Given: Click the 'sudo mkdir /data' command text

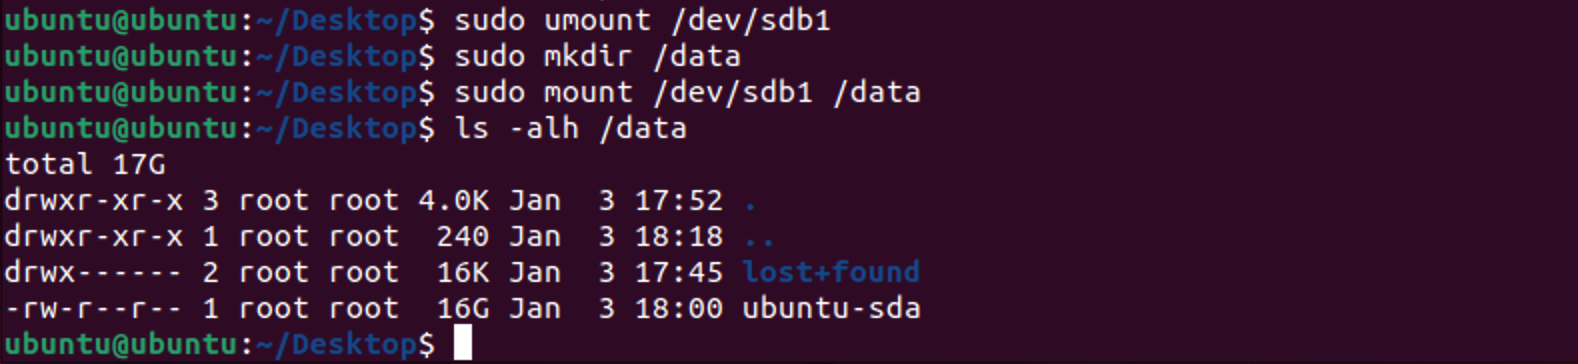Looking at the screenshot, I should pyautogui.click(x=597, y=56).
